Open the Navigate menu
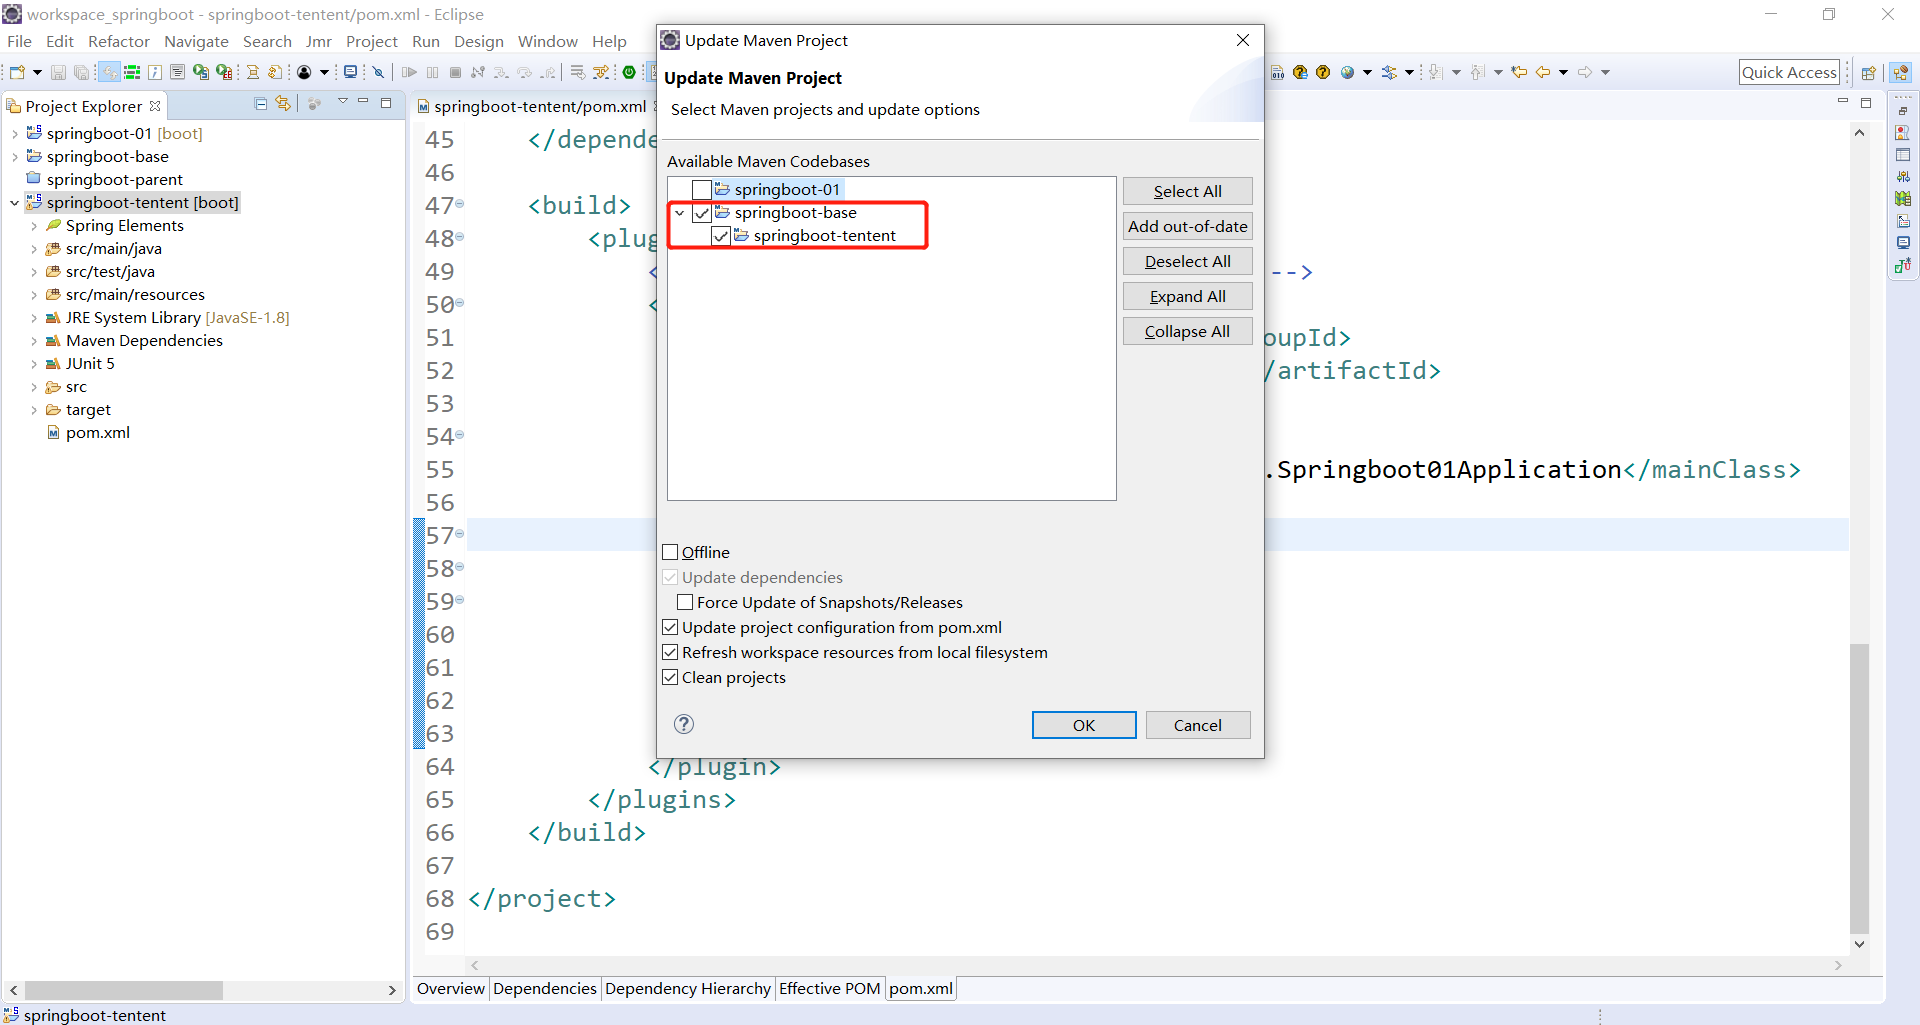This screenshot has height=1025, width=1920. [x=196, y=41]
